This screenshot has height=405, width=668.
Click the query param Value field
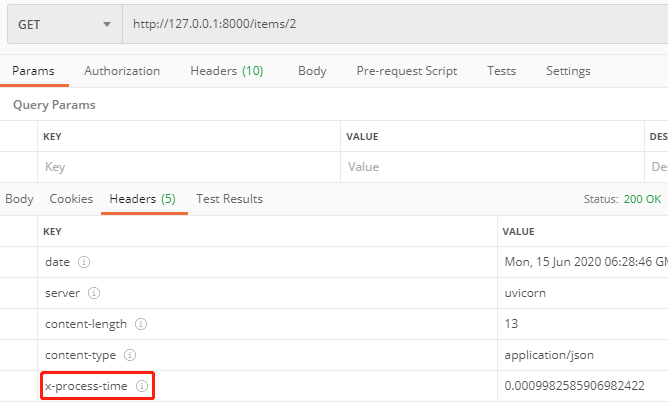pos(492,167)
